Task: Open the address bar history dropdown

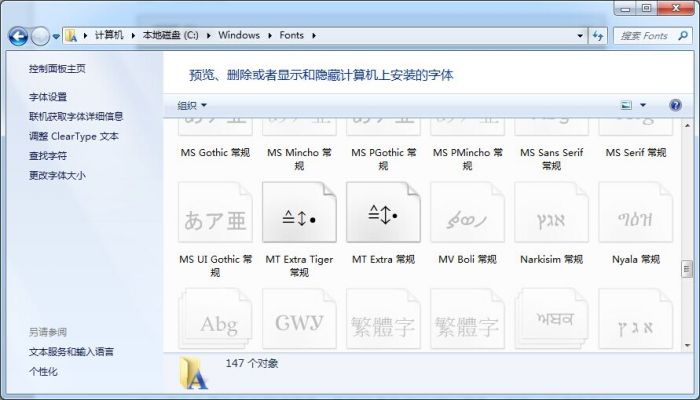Action: pyautogui.click(x=580, y=36)
